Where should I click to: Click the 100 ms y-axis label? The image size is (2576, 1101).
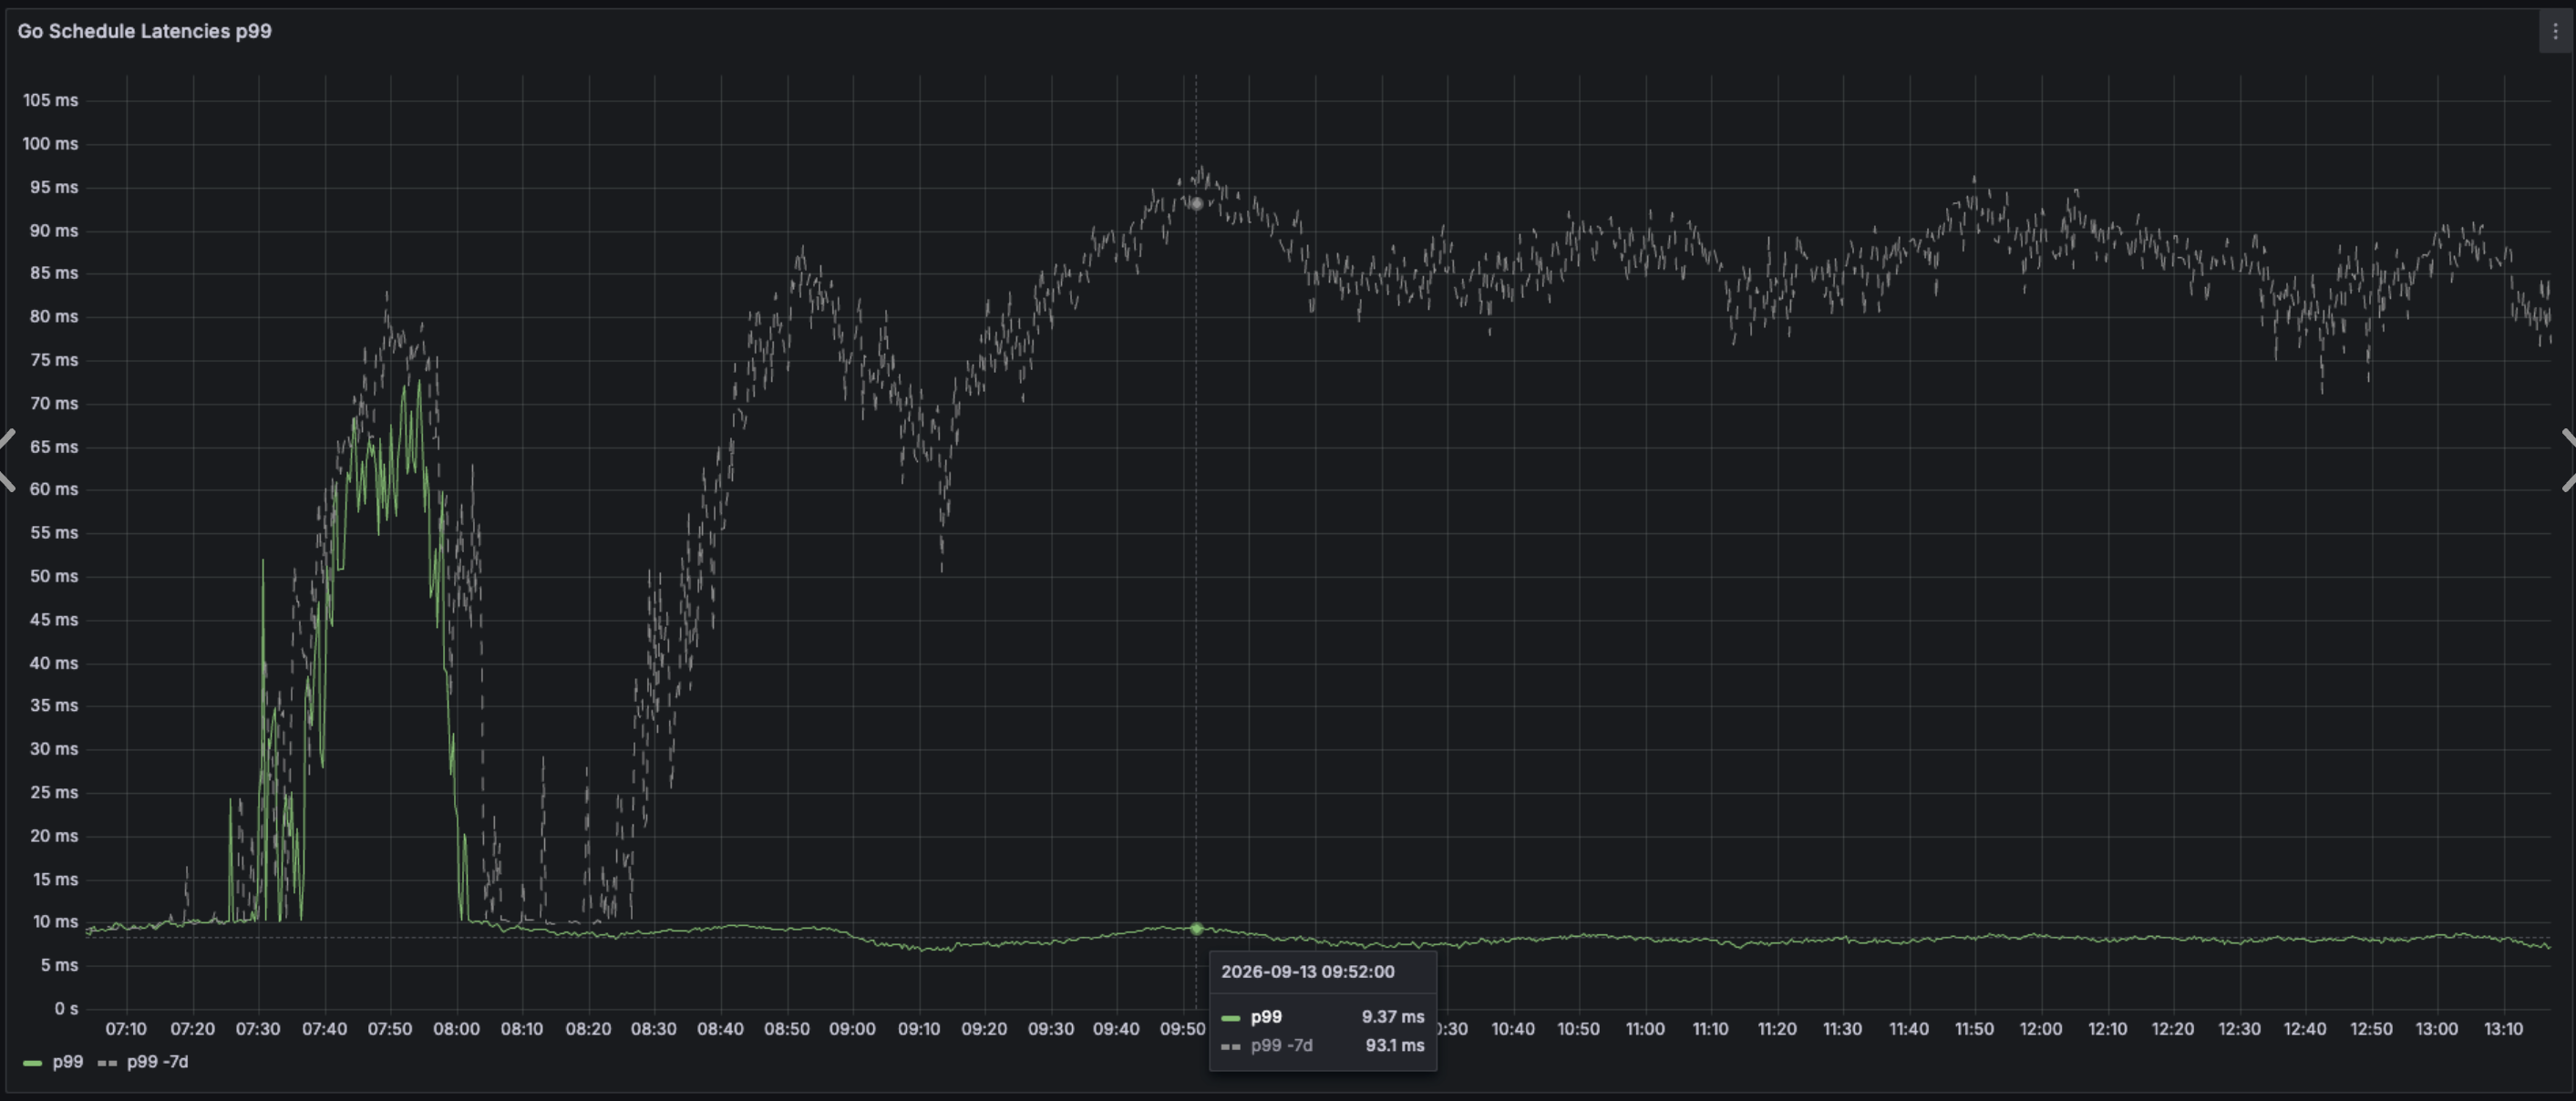[50, 144]
